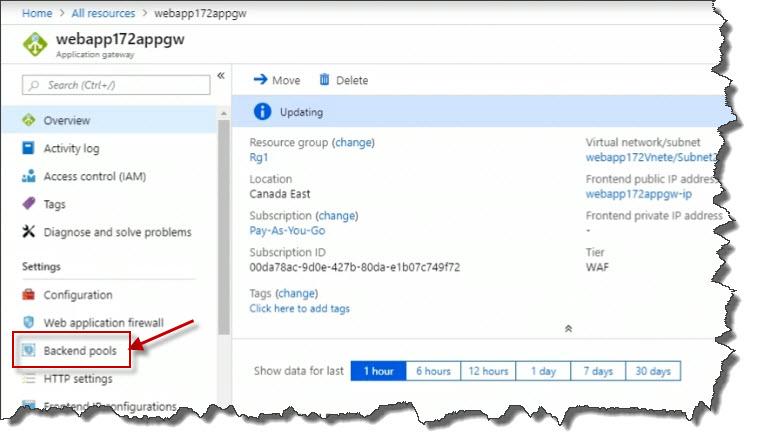Go to the Home breadcrumb

[x=37, y=13]
